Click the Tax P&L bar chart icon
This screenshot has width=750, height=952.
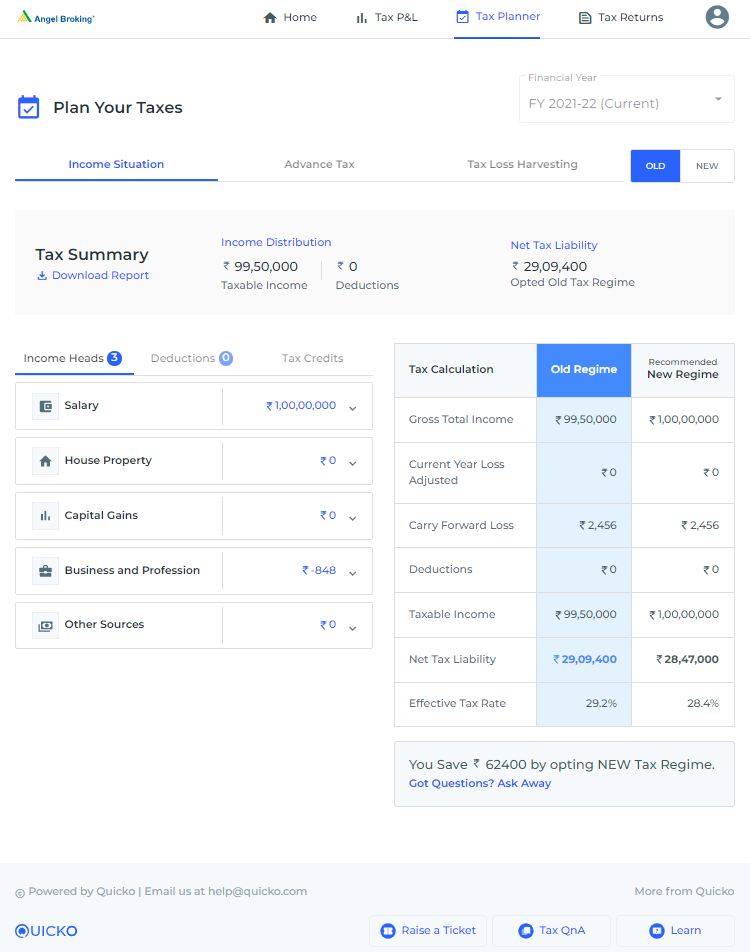pos(361,18)
